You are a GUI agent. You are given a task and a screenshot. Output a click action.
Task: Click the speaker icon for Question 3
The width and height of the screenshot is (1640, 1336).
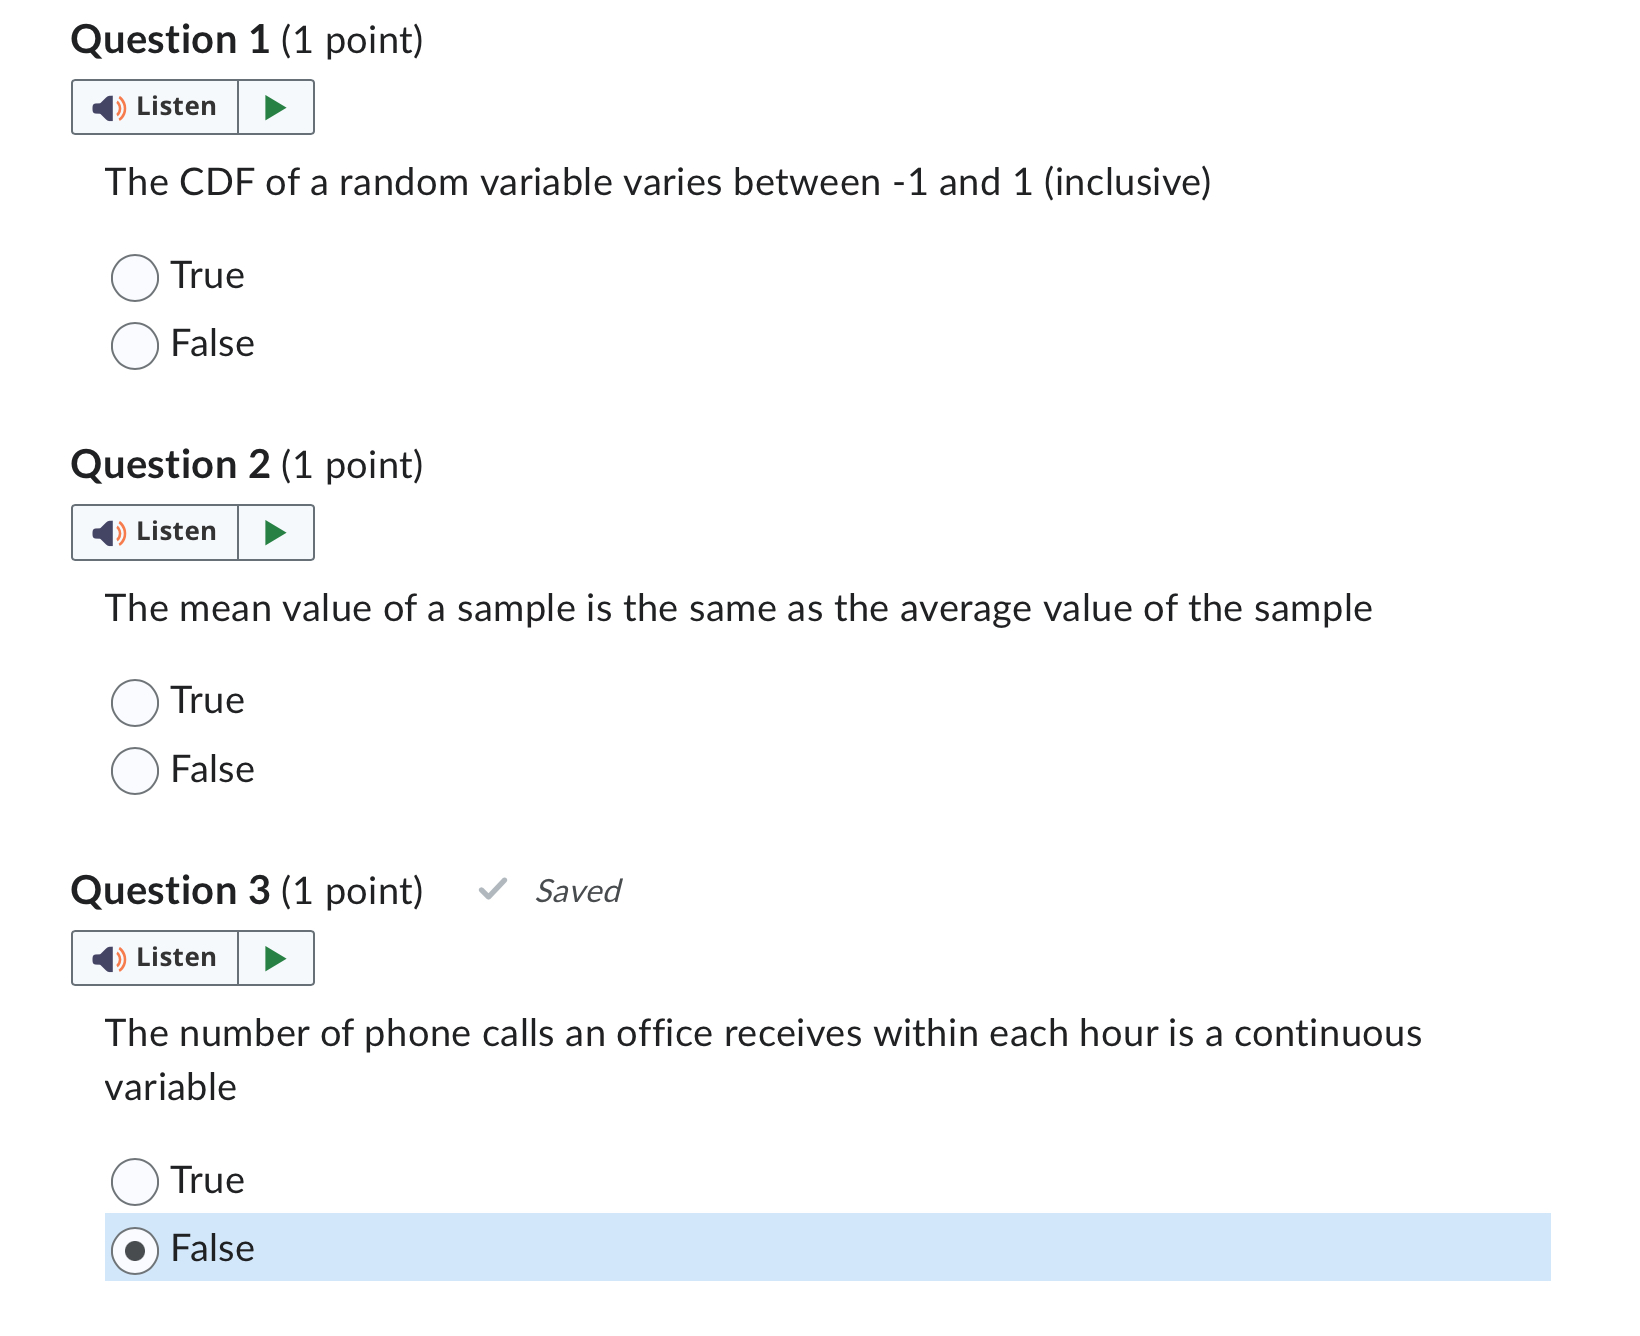coord(108,958)
